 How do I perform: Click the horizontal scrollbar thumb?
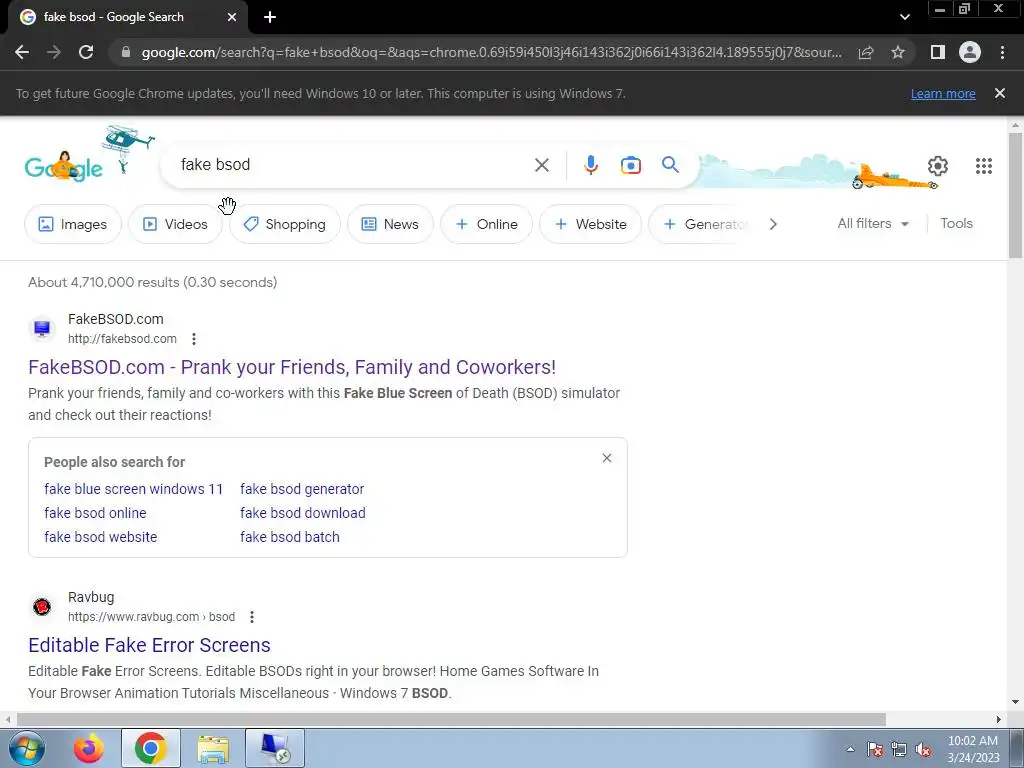point(451,720)
